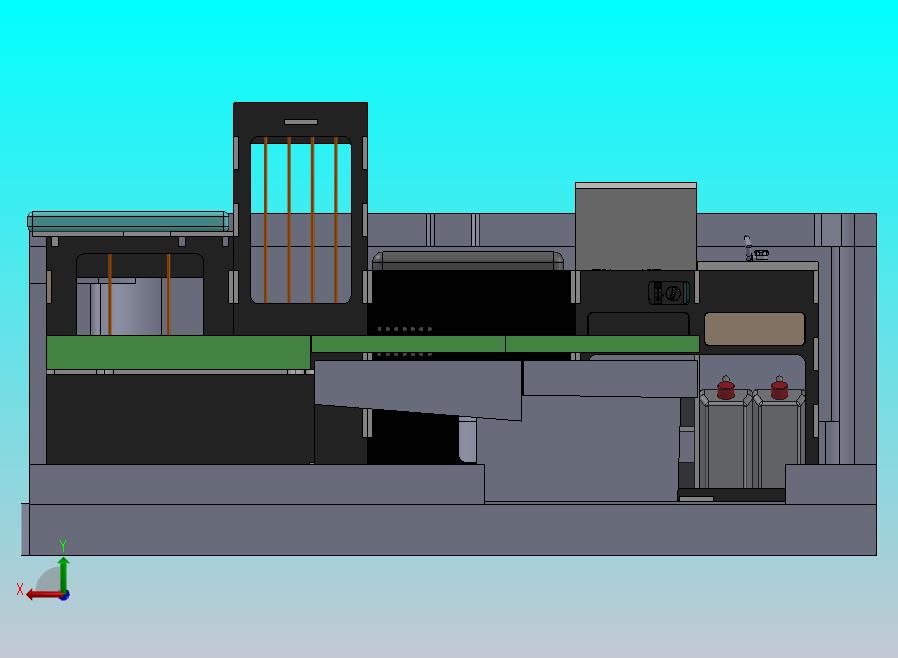Click the rounded gray cover in the middle
Image resolution: width=898 pixels, height=658 pixels.
click(467, 260)
